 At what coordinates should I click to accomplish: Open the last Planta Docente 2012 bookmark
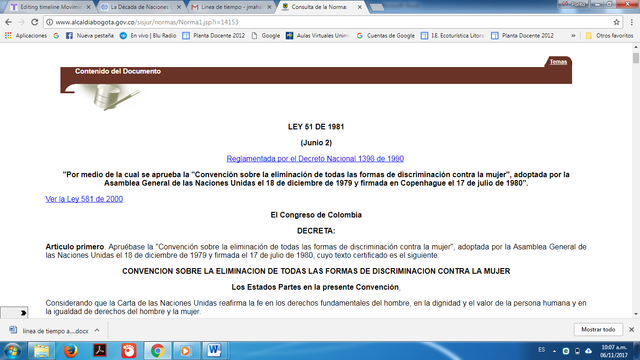pyautogui.click(x=522, y=36)
